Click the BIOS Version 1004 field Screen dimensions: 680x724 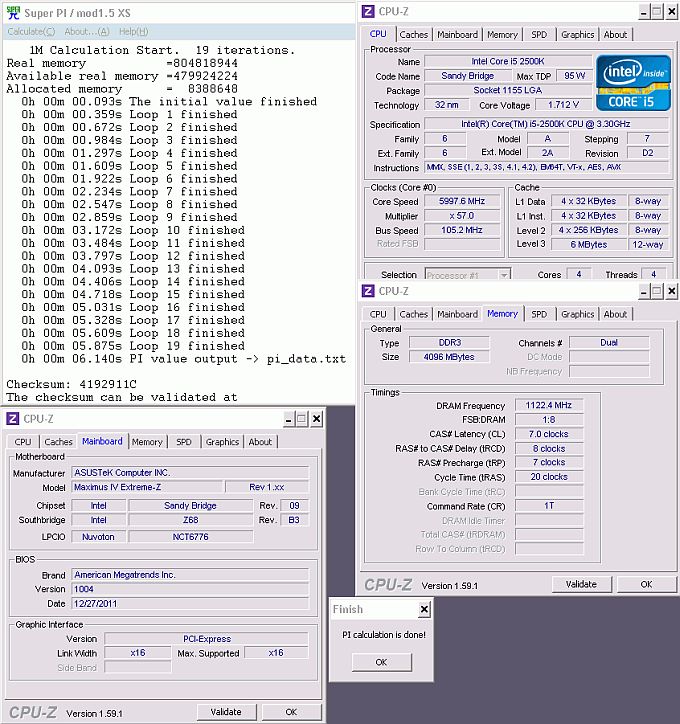click(x=190, y=589)
